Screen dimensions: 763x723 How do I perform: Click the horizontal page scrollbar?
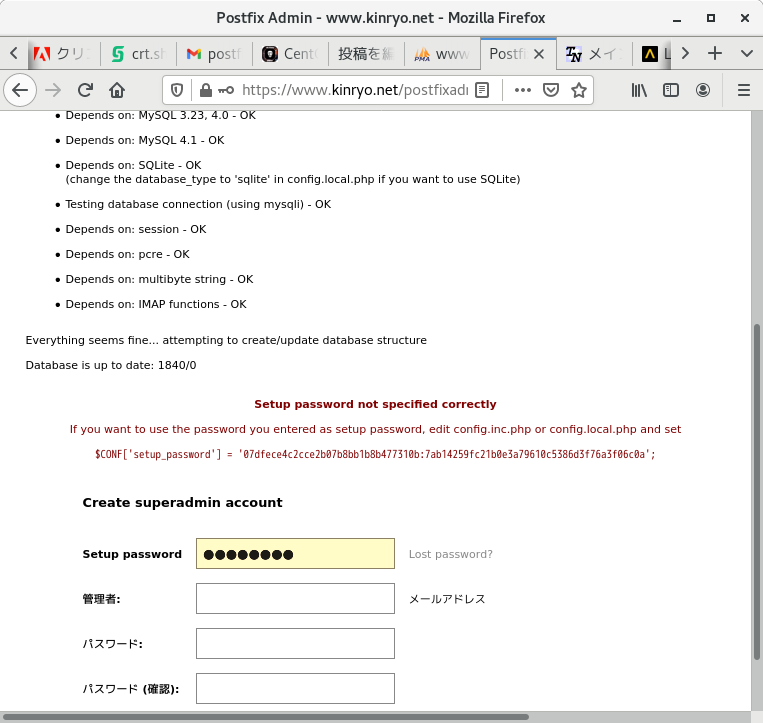(x=266, y=717)
